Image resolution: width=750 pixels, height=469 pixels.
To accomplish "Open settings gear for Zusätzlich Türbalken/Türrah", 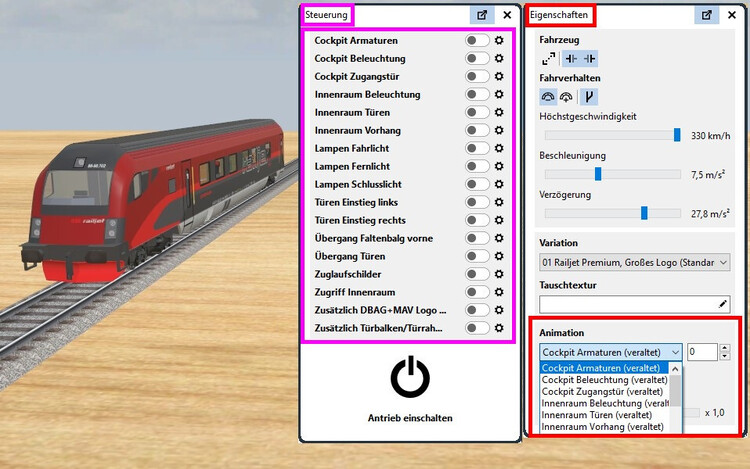I will click(499, 328).
